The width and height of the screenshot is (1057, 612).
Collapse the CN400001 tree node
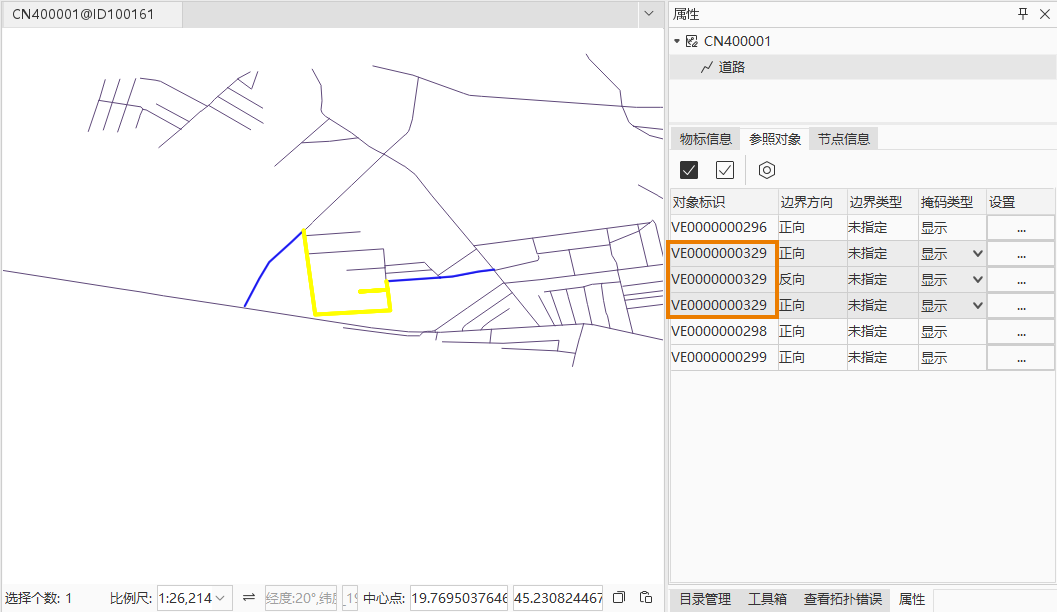coord(677,42)
